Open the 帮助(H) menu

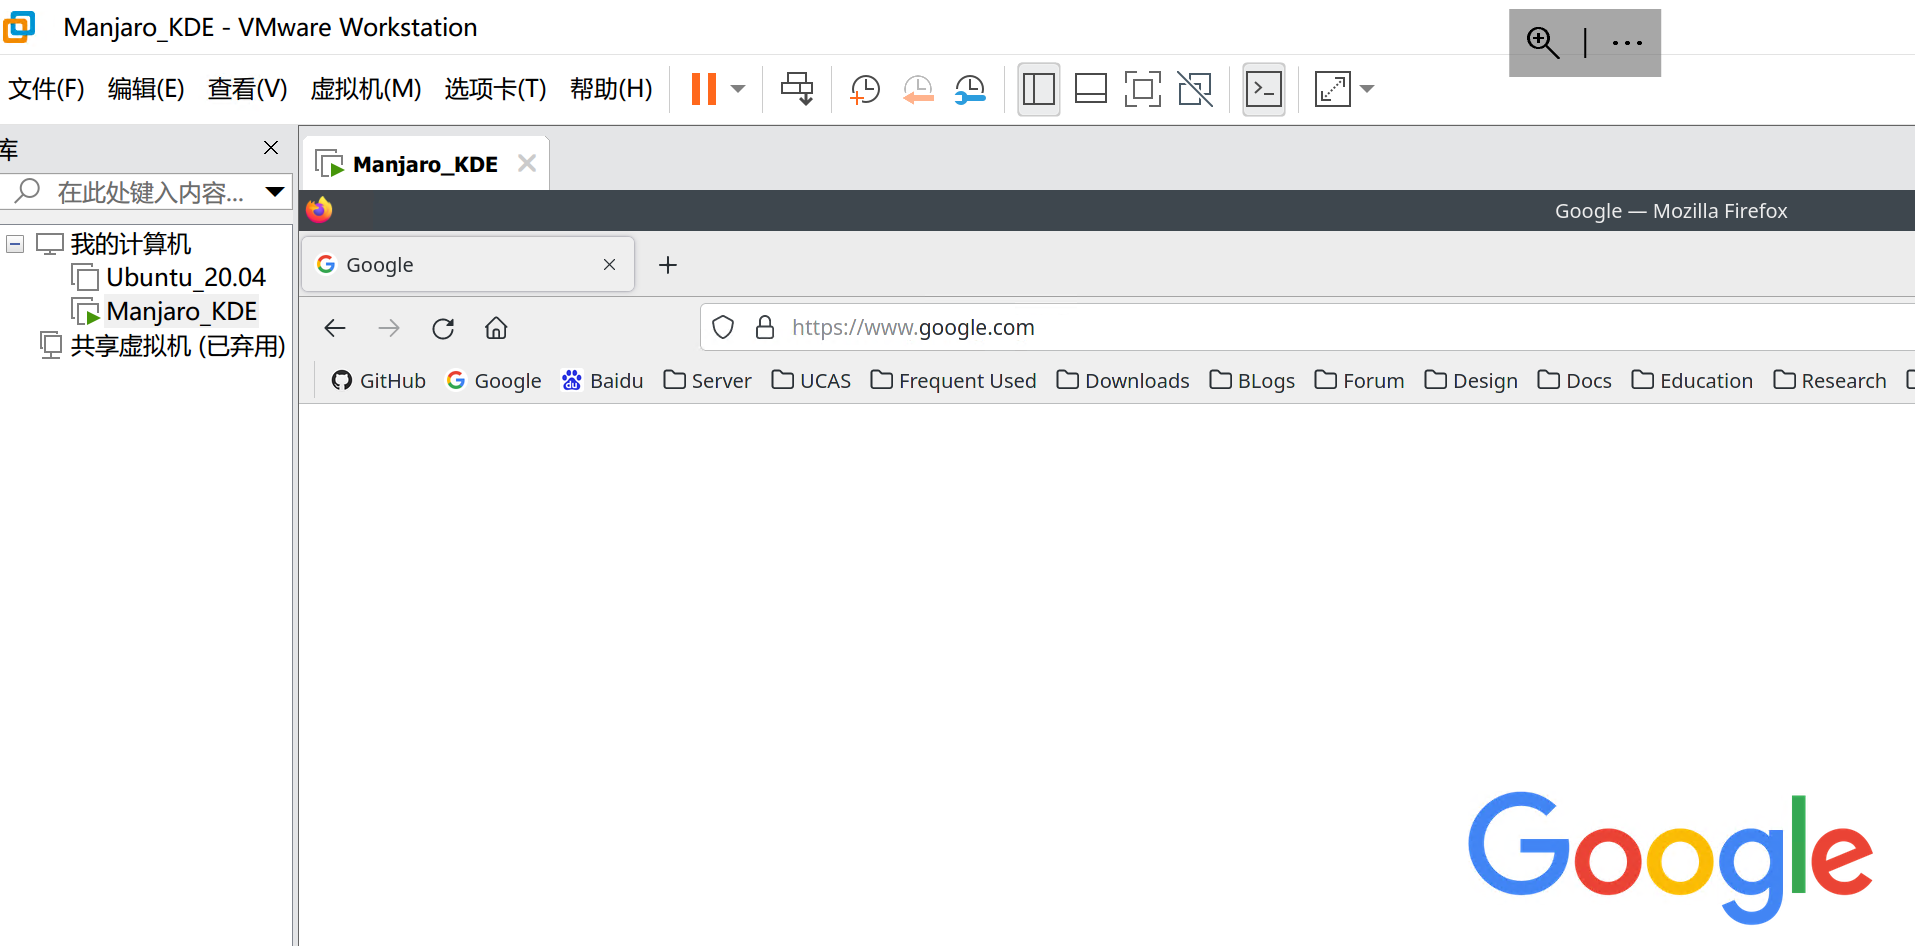point(611,89)
